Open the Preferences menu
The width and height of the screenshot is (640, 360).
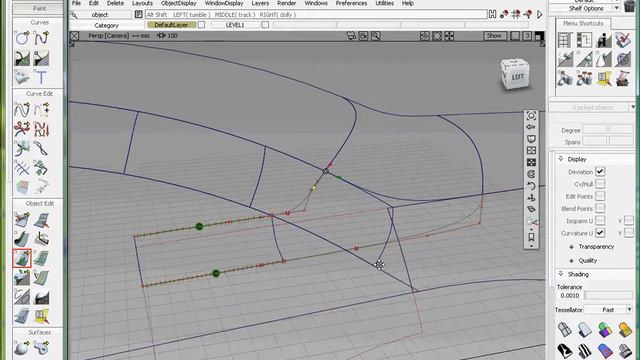click(351, 3)
